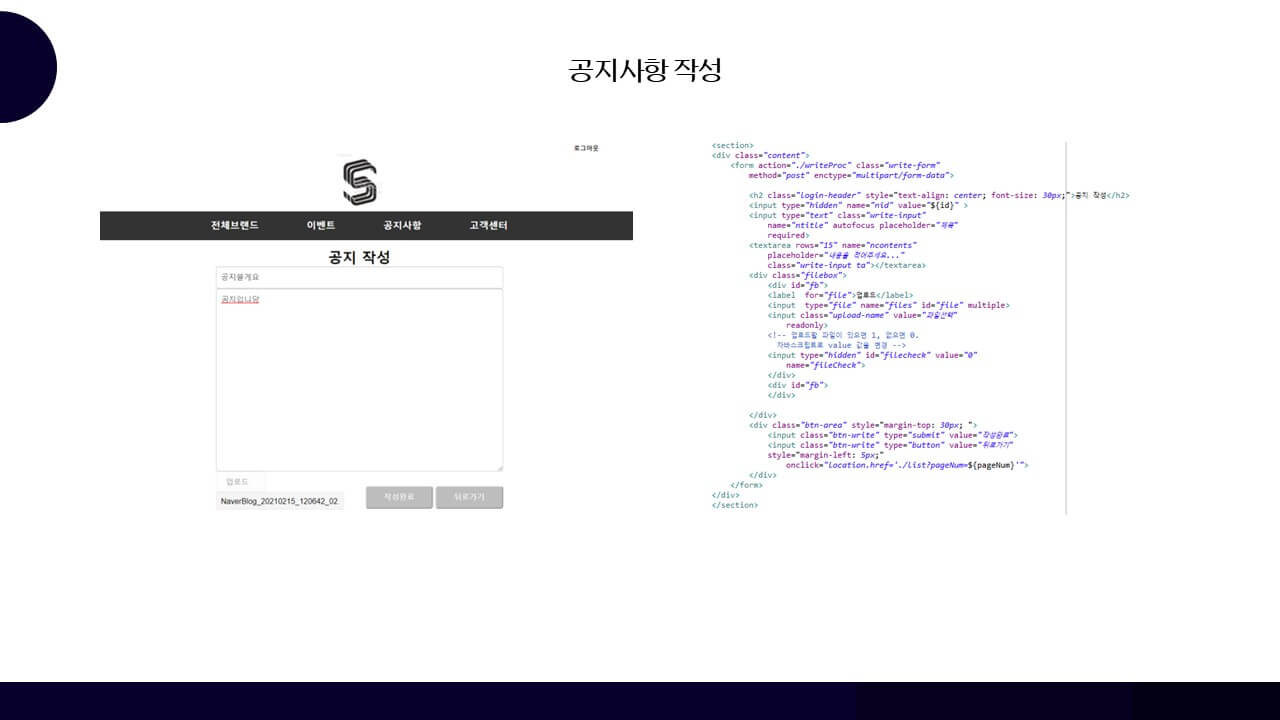Click the input type="hidden" name="nid" line
The width and height of the screenshot is (1280, 720).
(x=857, y=205)
